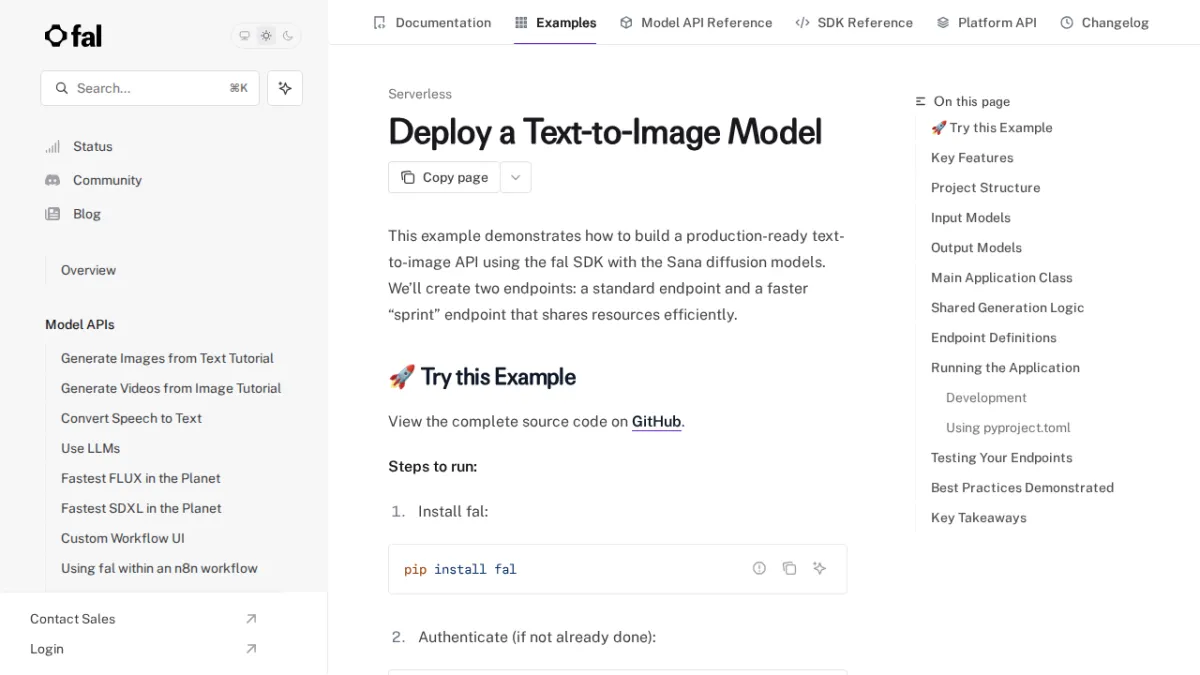Screen dimensions: 1200x675
Task: Click the On this page list icon
Action: (x=921, y=101)
